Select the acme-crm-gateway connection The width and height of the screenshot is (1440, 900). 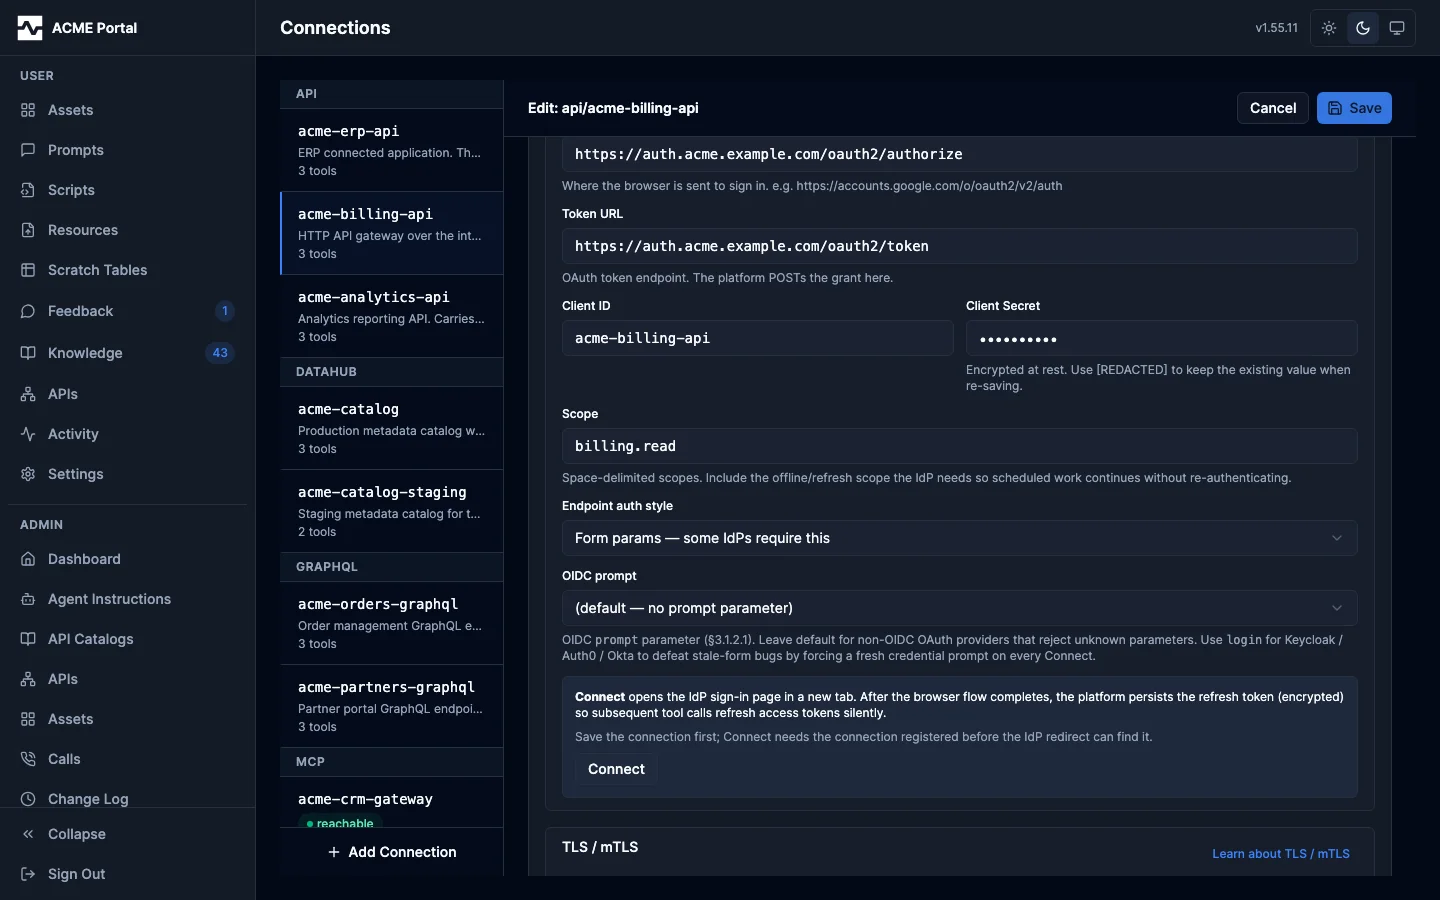pos(392,803)
